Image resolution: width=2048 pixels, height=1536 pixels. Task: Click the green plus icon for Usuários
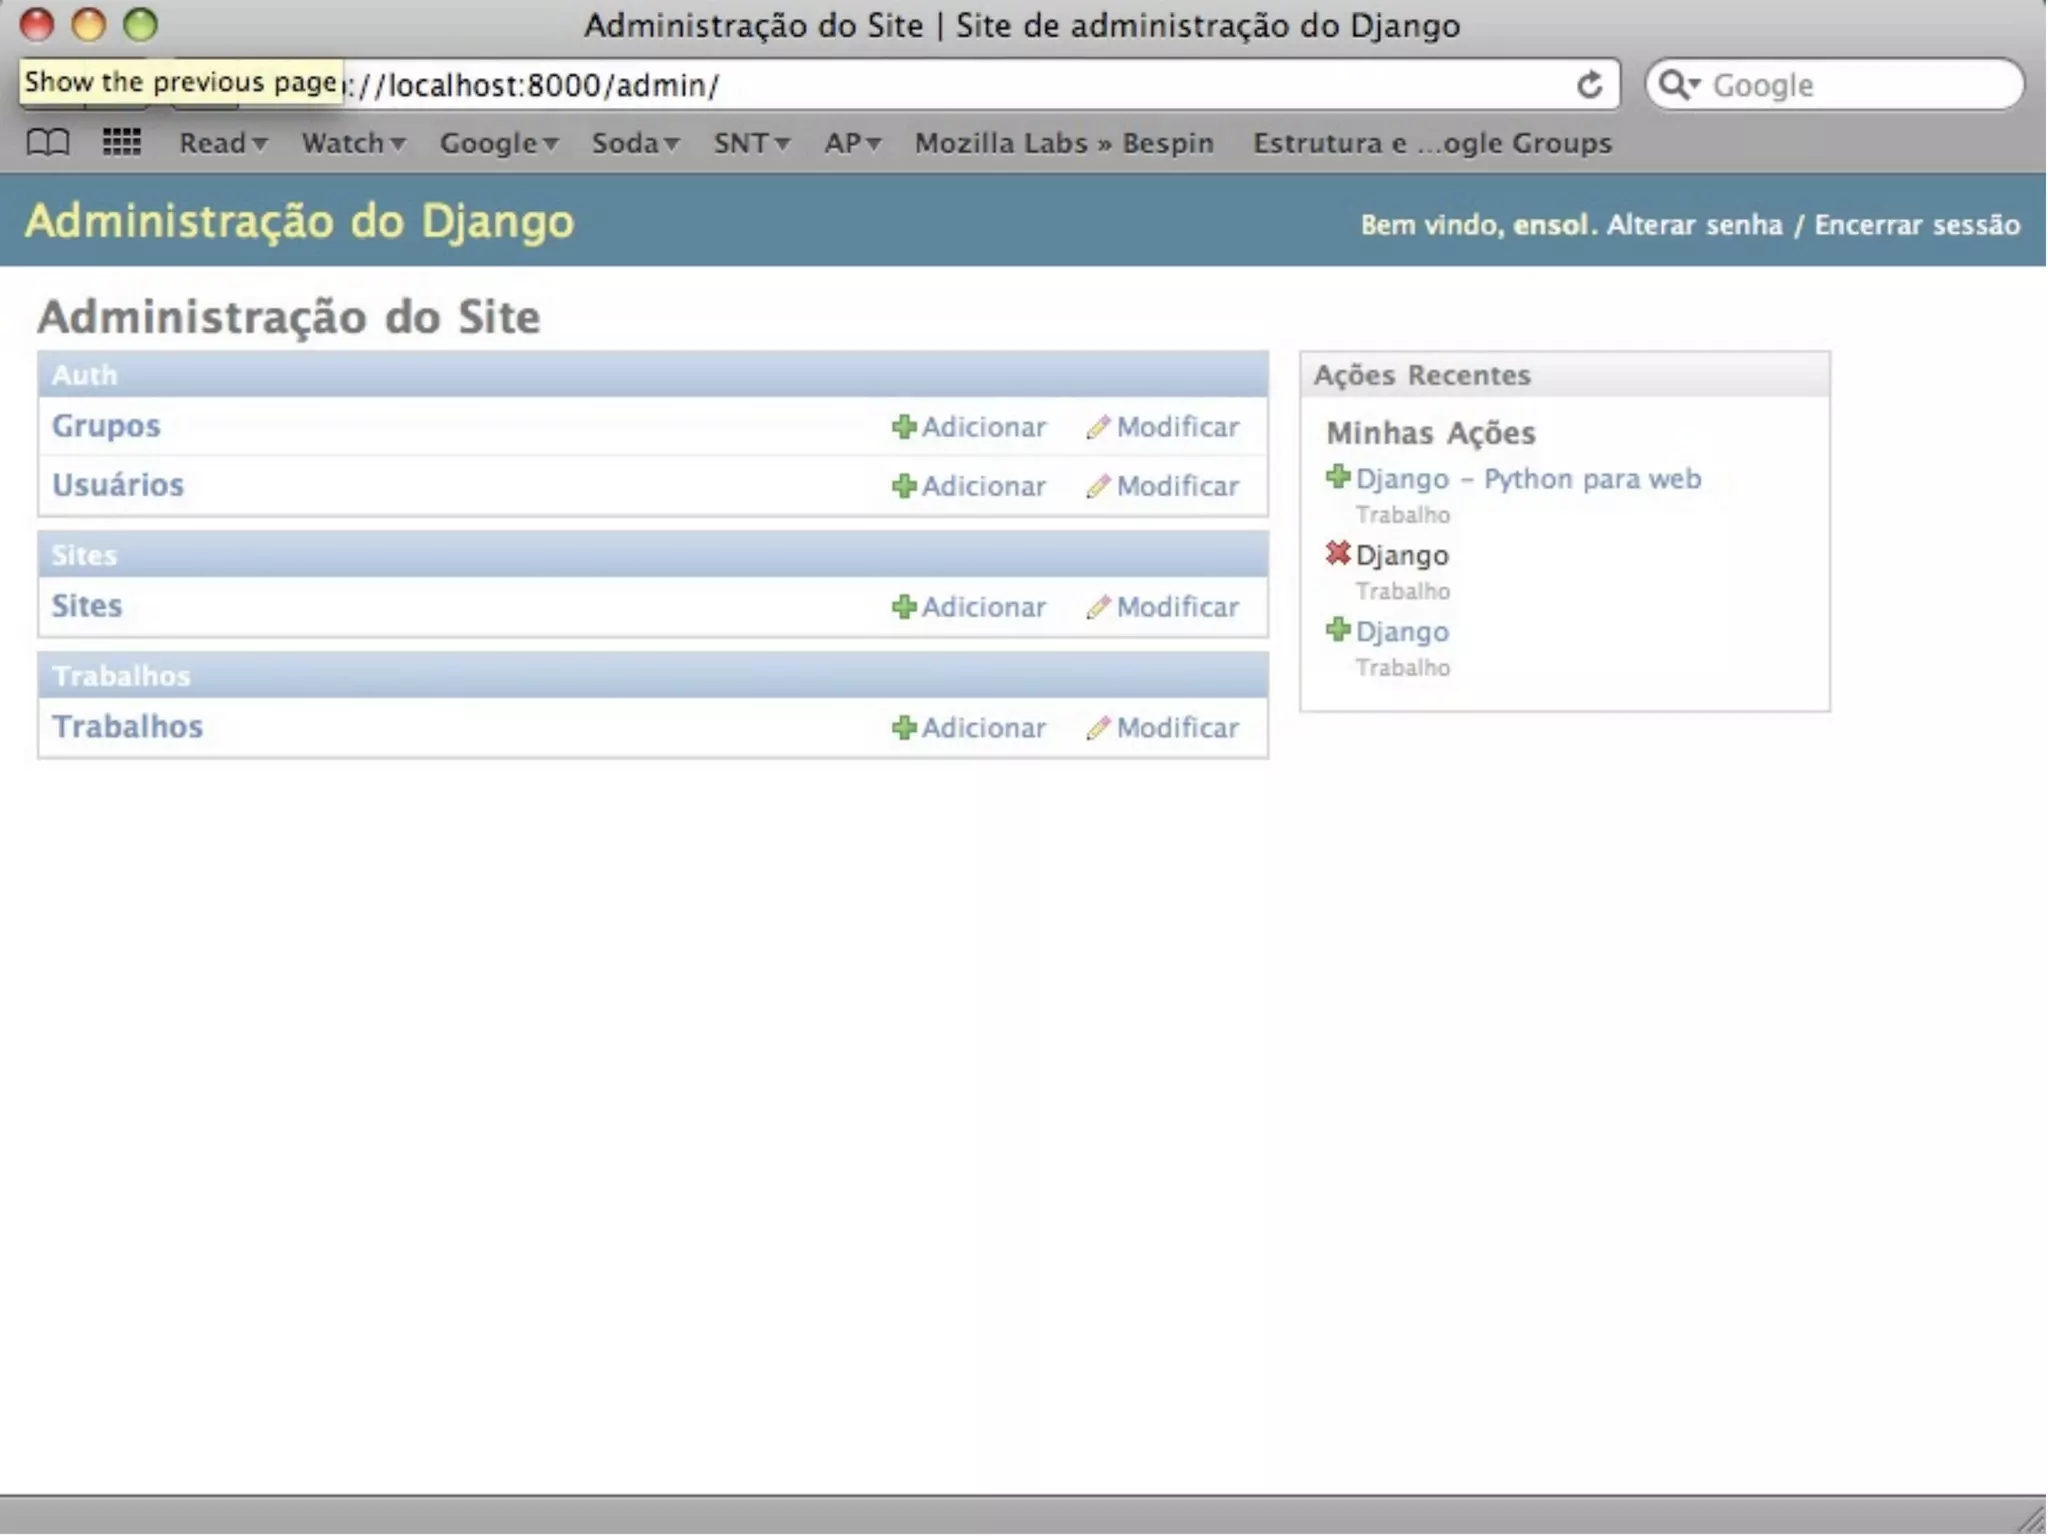click(x=904, y=486)
